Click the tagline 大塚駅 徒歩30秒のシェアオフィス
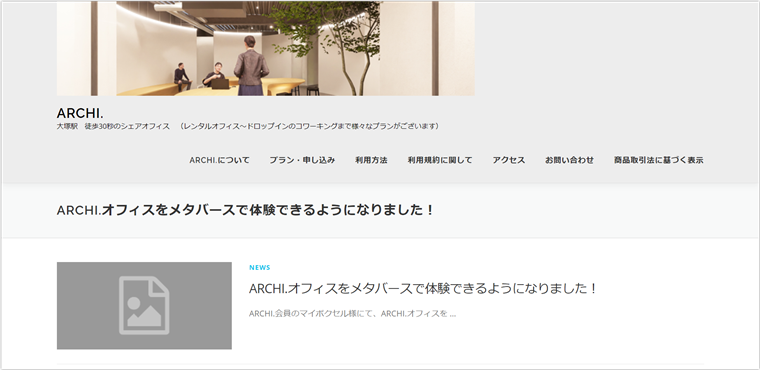 click(248, 126)
